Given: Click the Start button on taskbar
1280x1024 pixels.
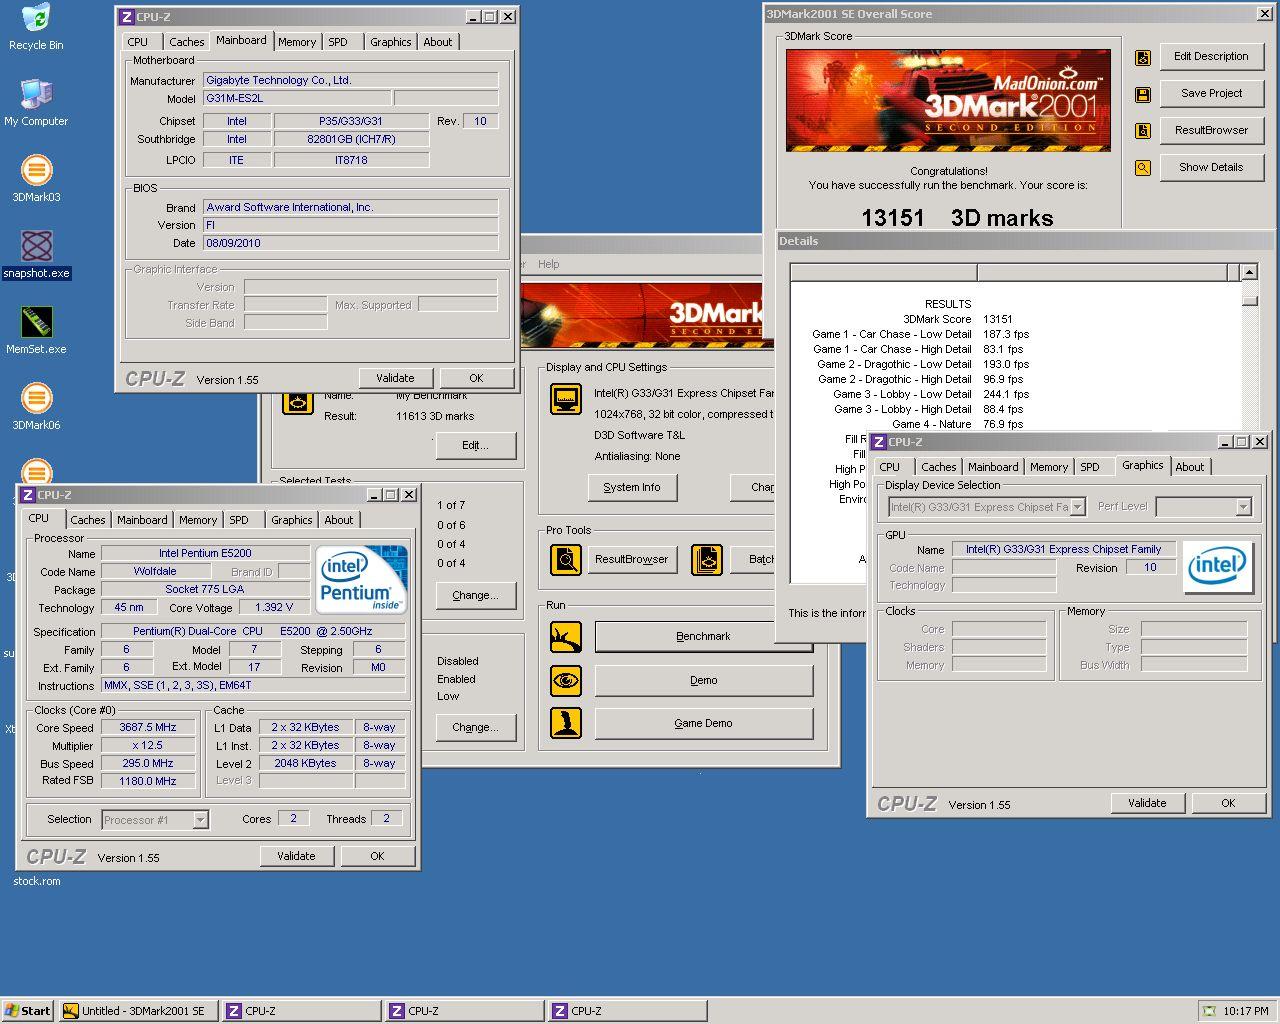Looking at the screenshot, I should click(28, 1011).
